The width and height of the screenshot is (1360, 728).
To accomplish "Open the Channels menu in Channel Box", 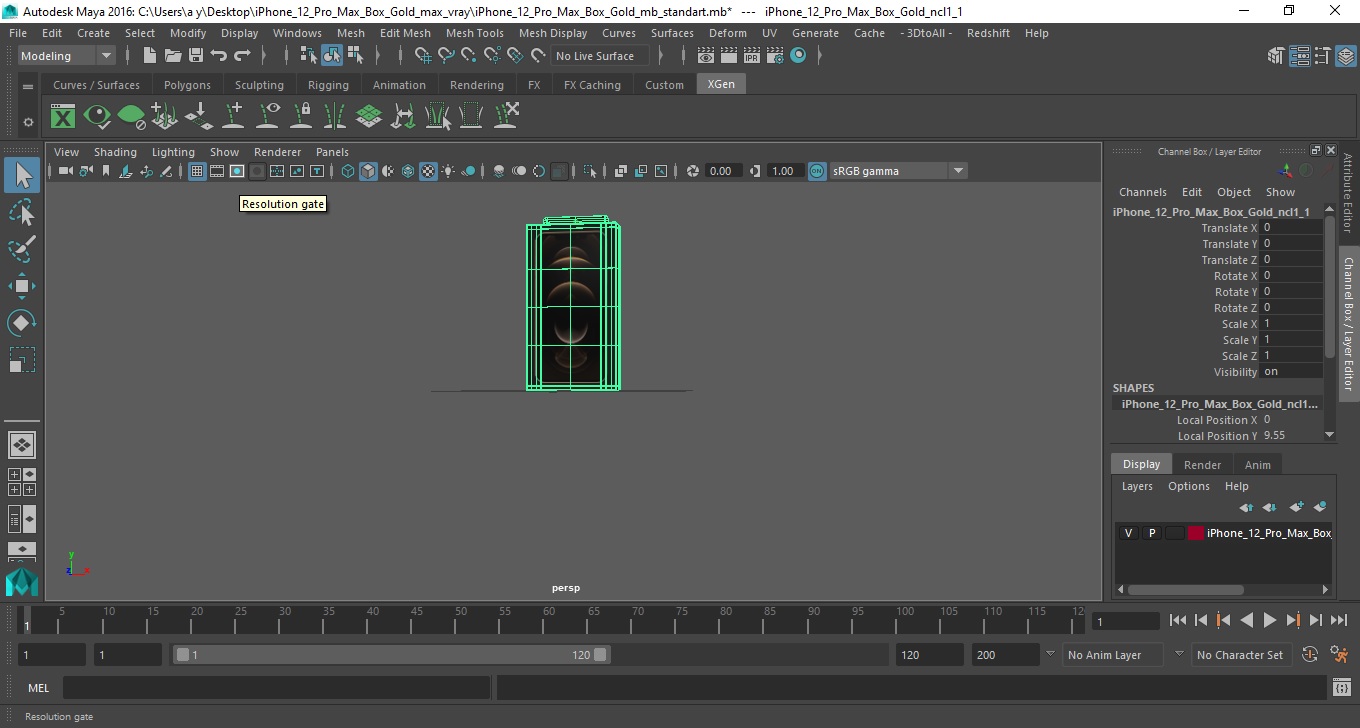I will point(1142,192).
